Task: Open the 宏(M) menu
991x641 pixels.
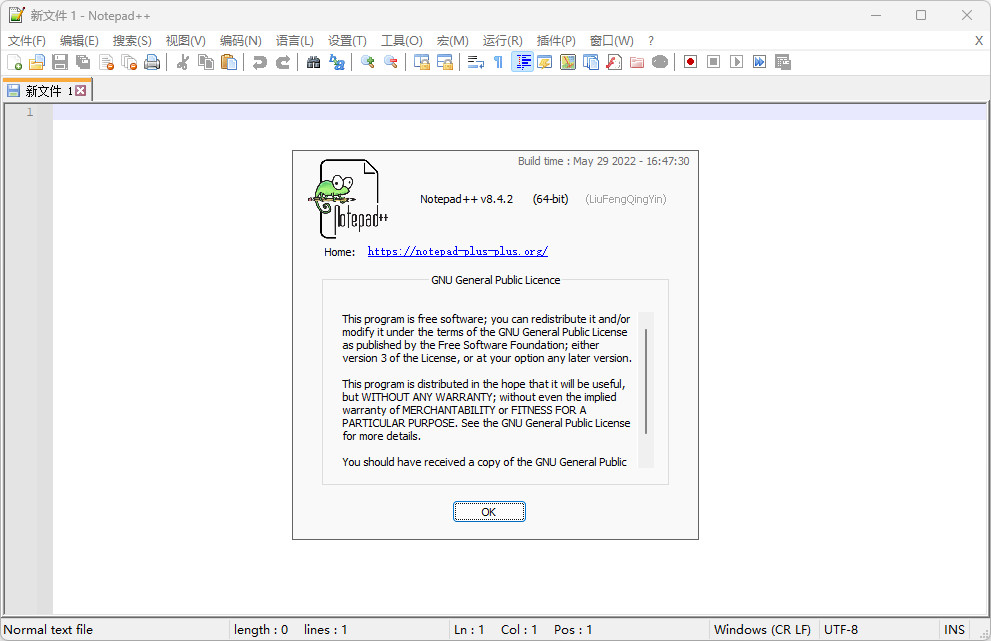Action: pos(452,40)
